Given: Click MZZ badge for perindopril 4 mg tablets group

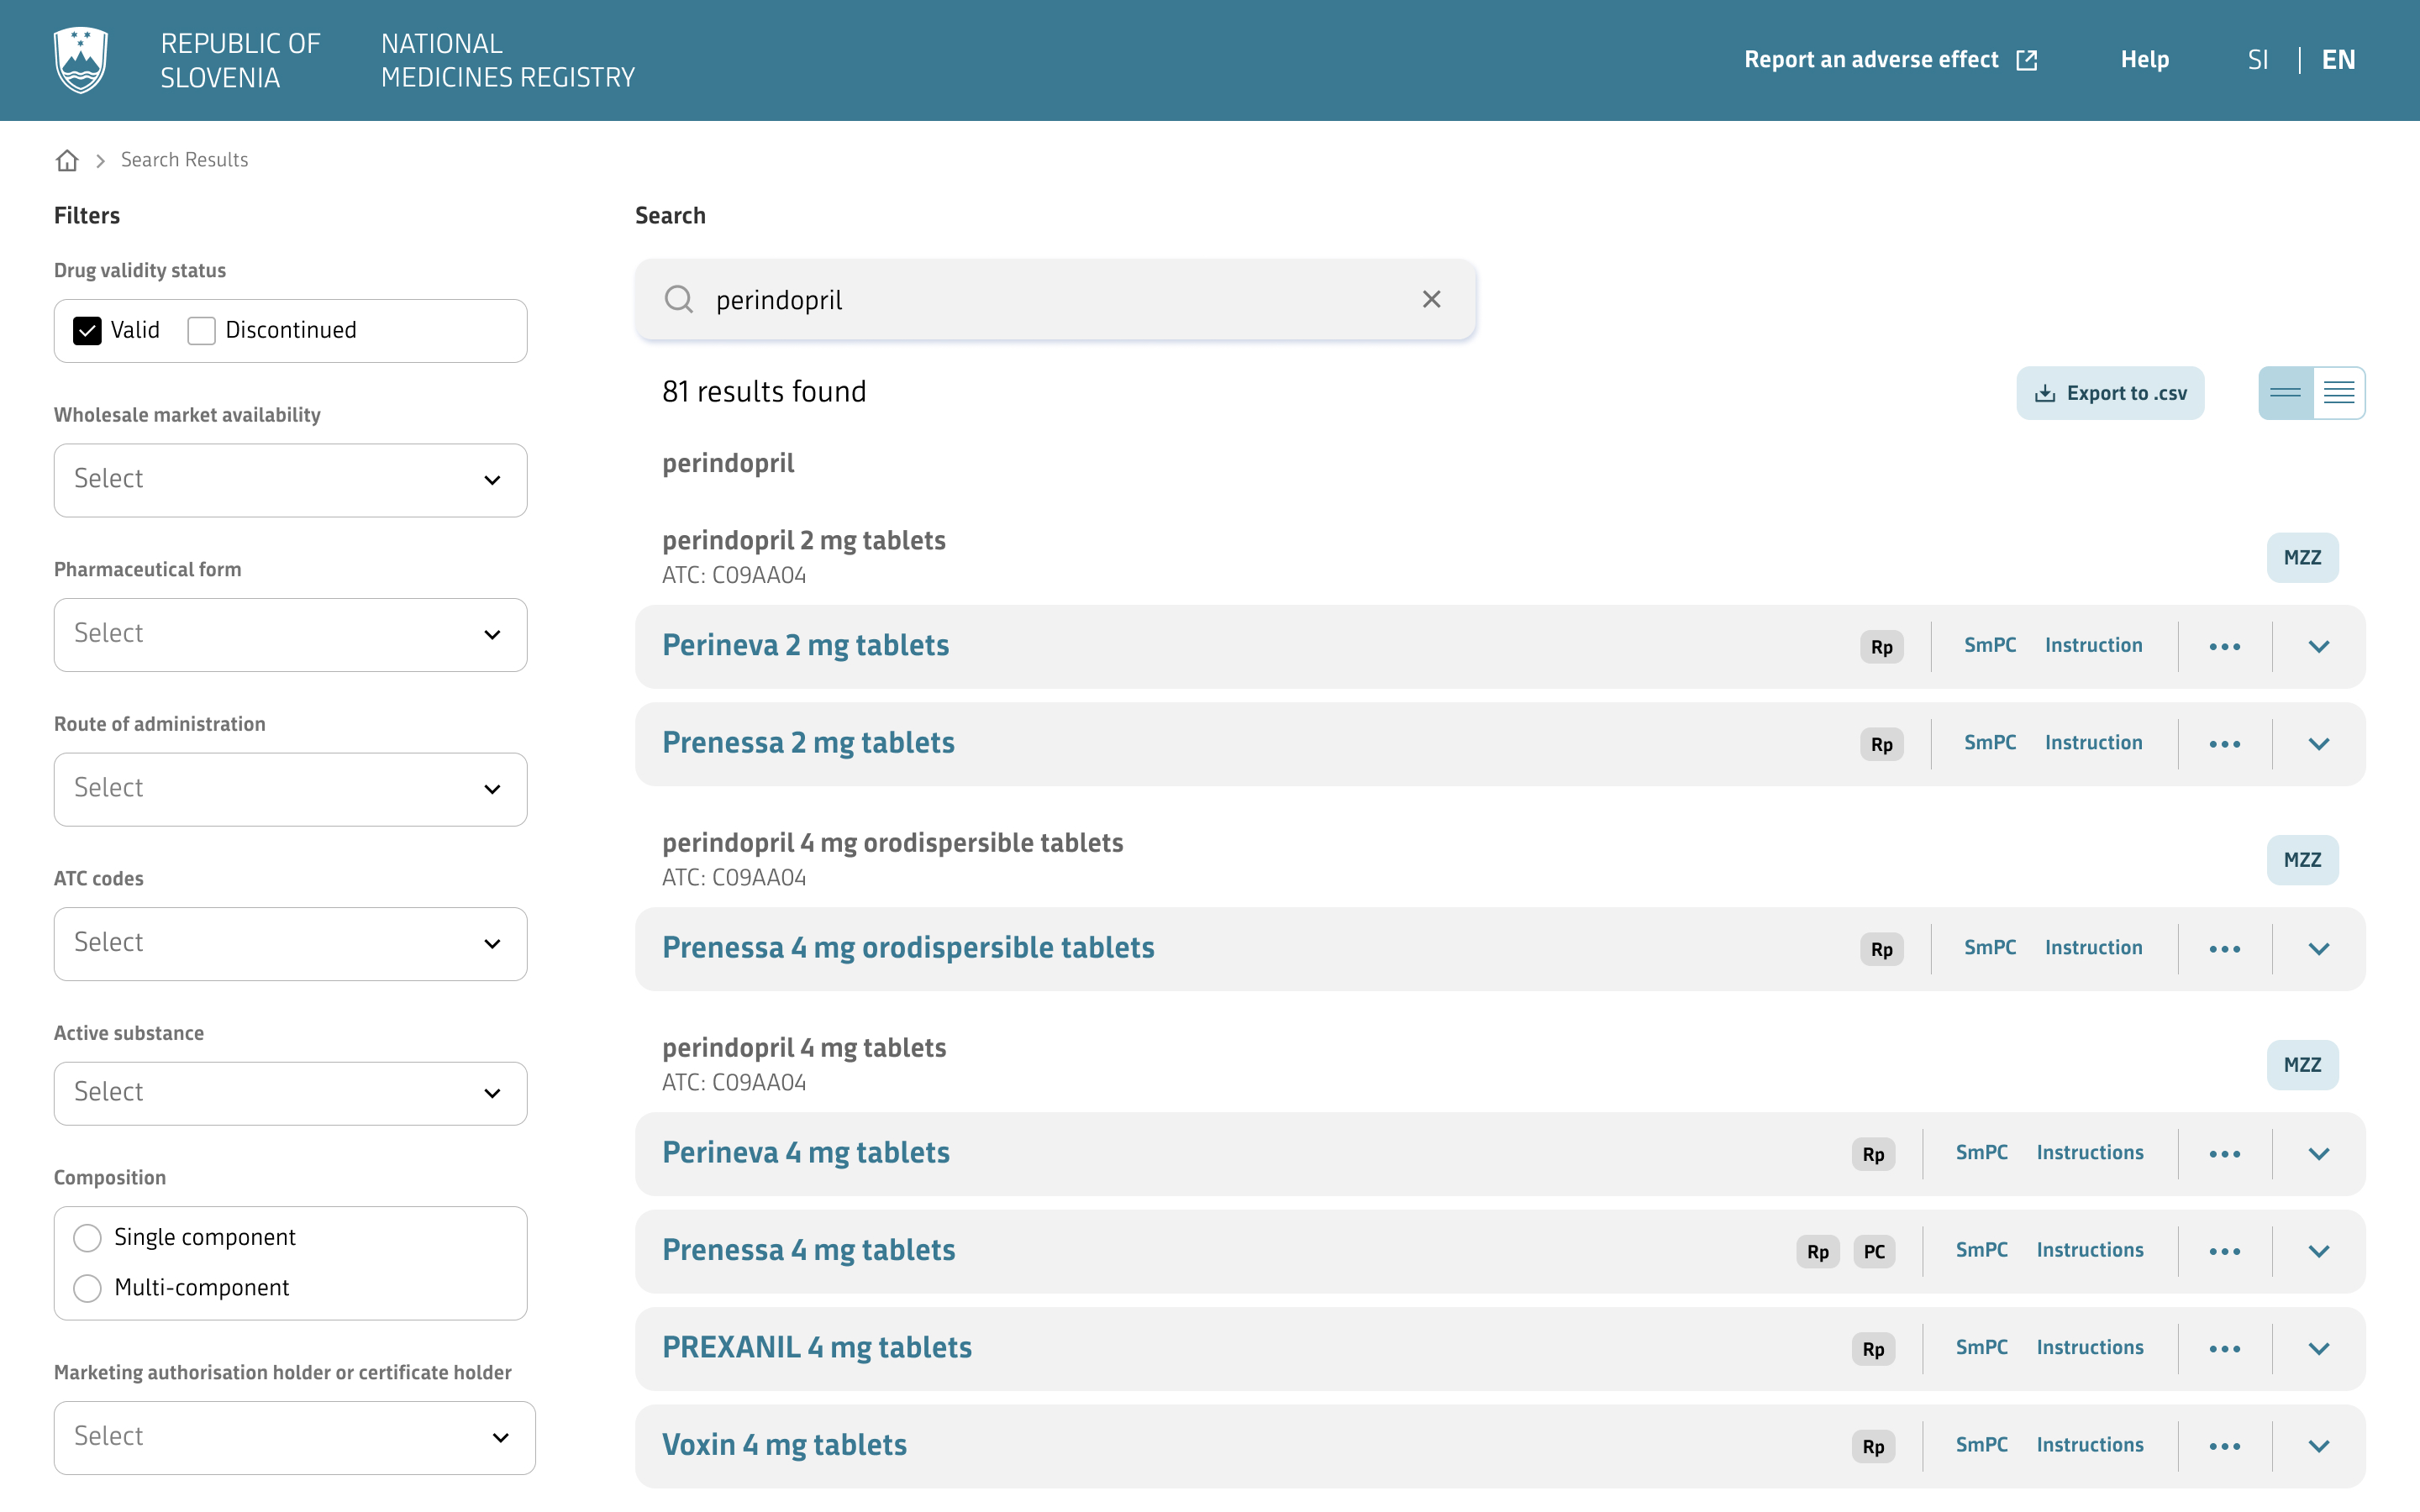Looking at the screenshot, I should pos(2302,1065).
